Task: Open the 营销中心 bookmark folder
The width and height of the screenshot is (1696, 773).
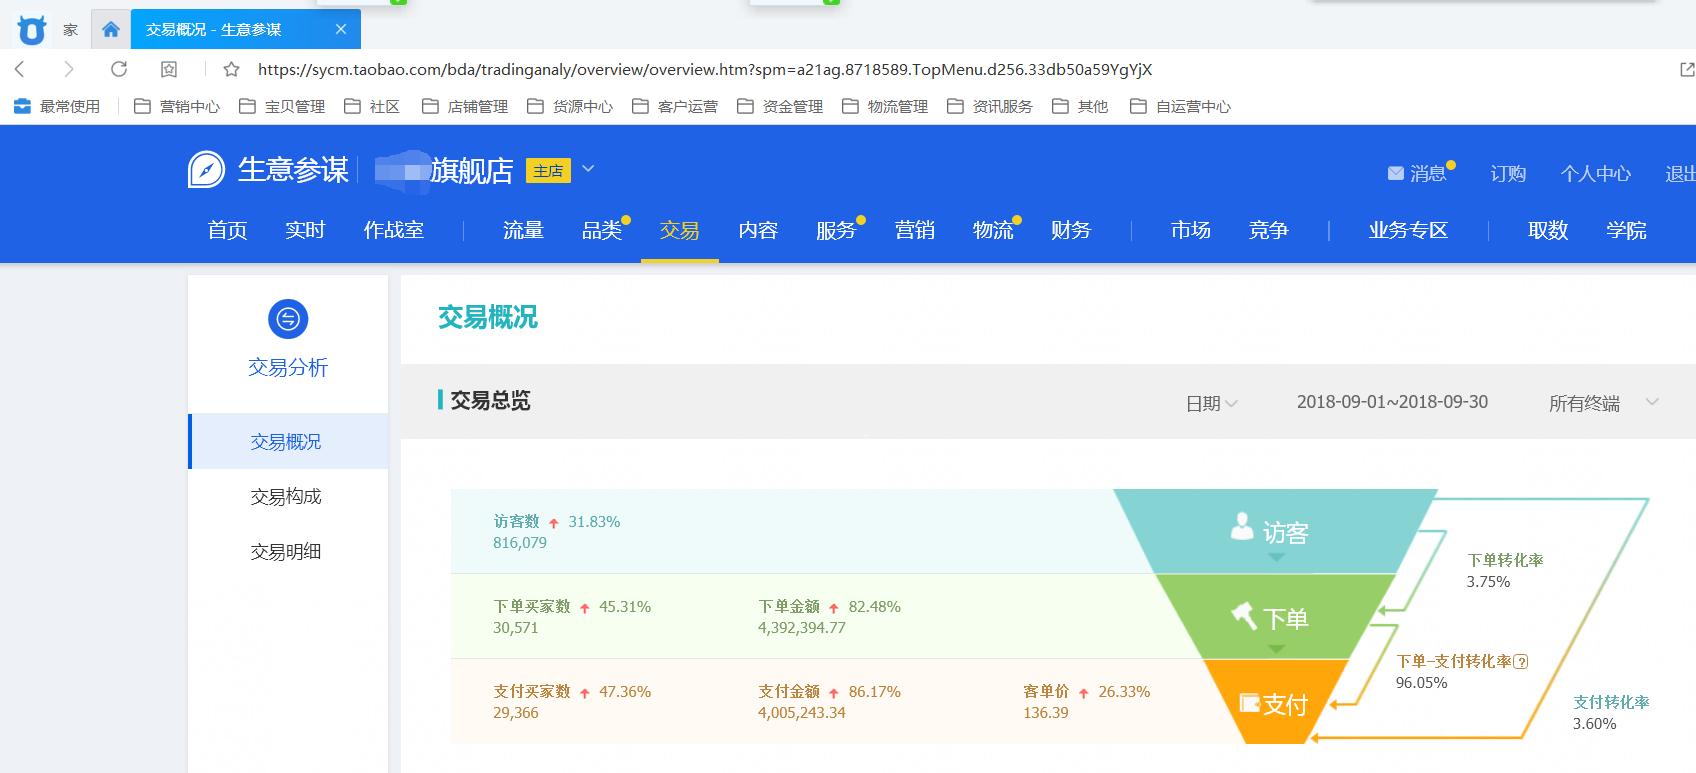Action: (x=177, y=106)
